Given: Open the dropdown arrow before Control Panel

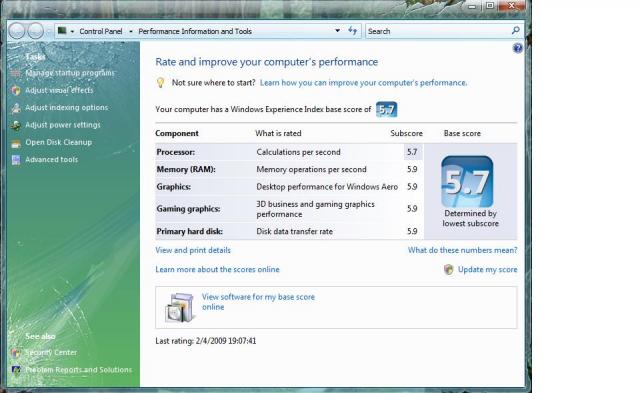Looking at the screenshot, I should [x=72, y=31].
